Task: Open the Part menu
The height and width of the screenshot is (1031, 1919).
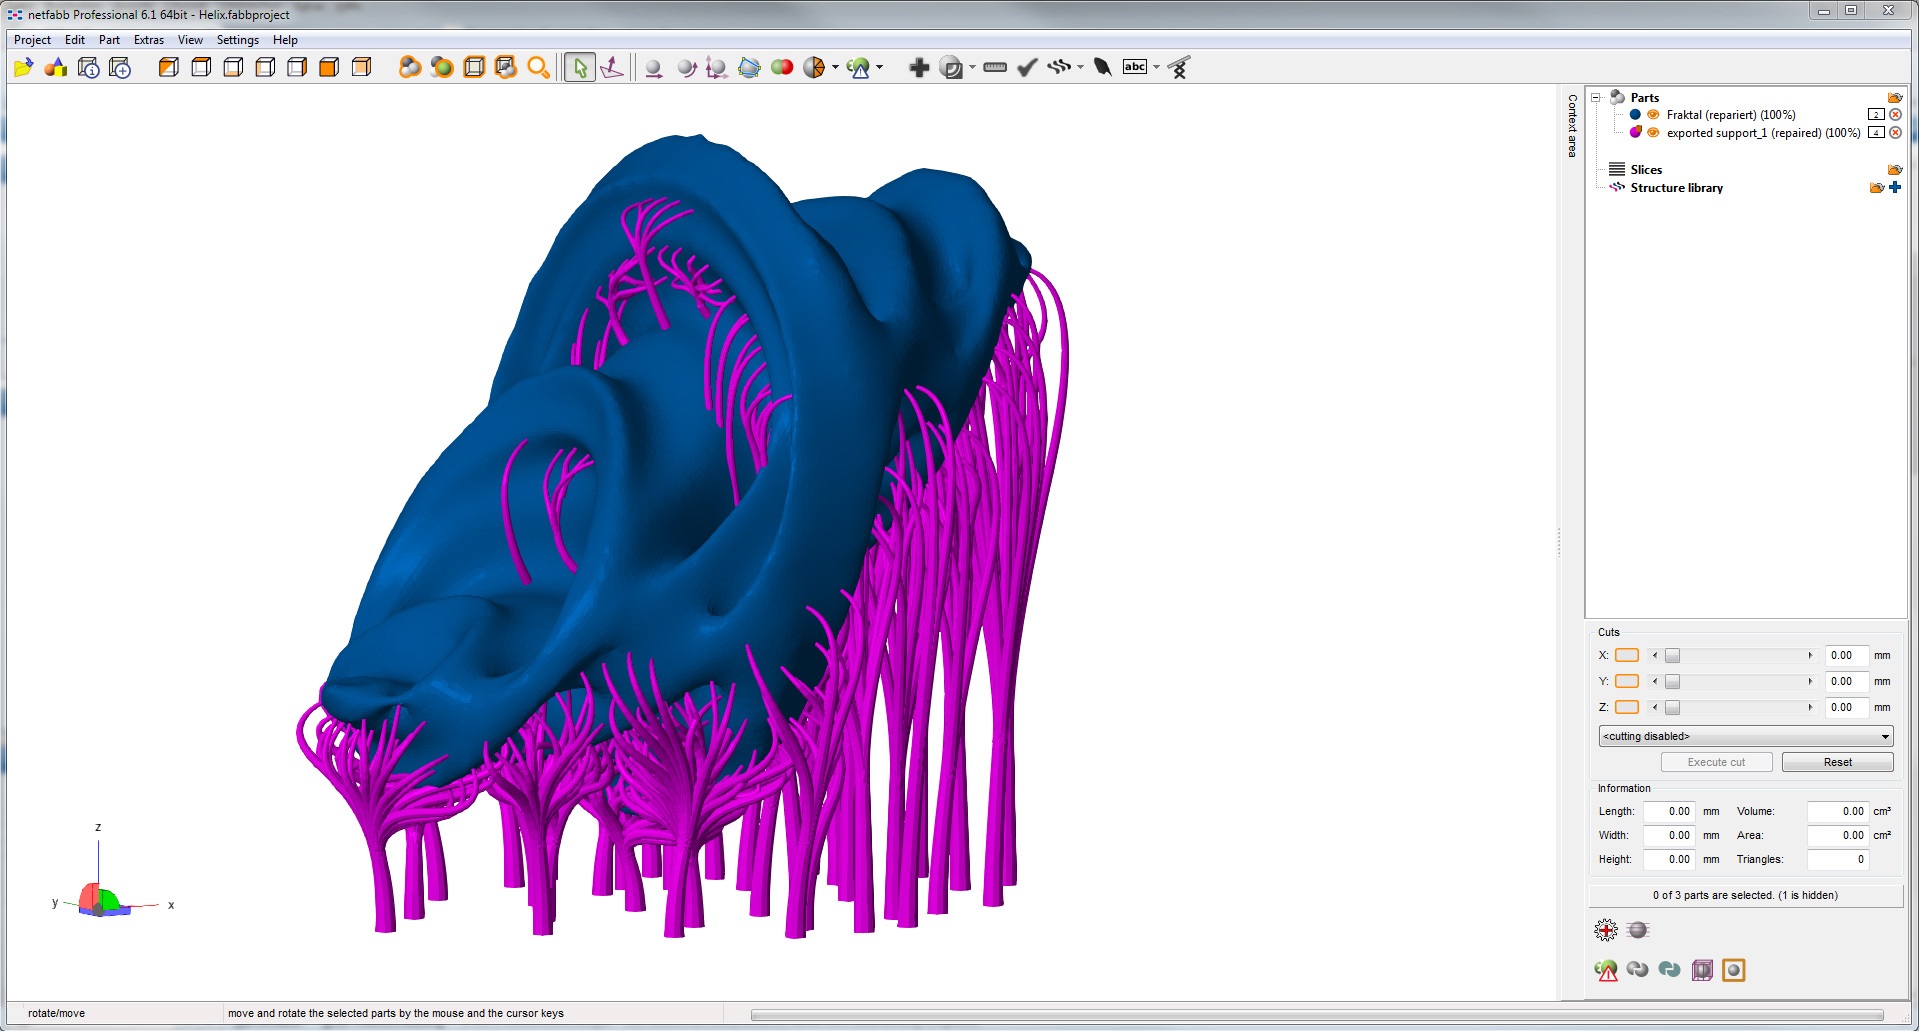Action: [x=109, y=40]
